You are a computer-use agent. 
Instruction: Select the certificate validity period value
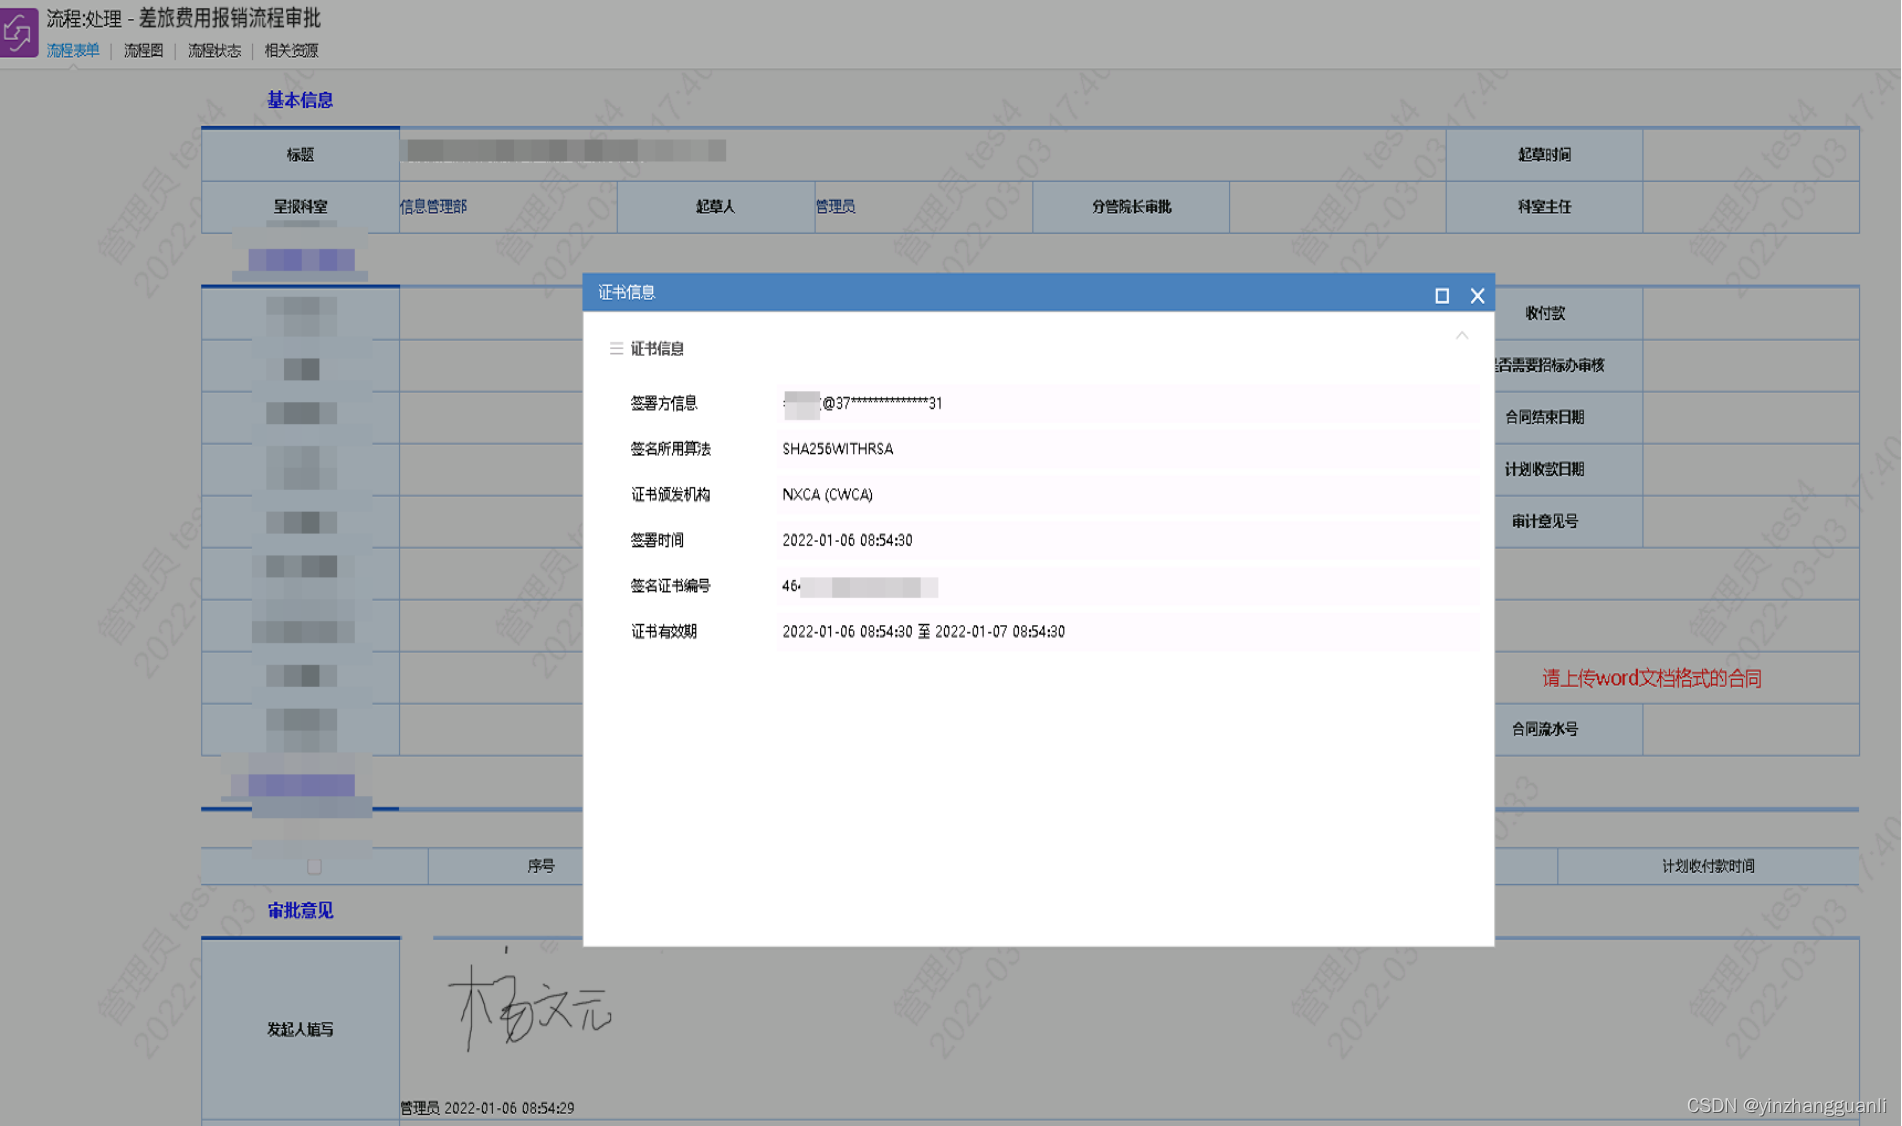click(923, 632)
